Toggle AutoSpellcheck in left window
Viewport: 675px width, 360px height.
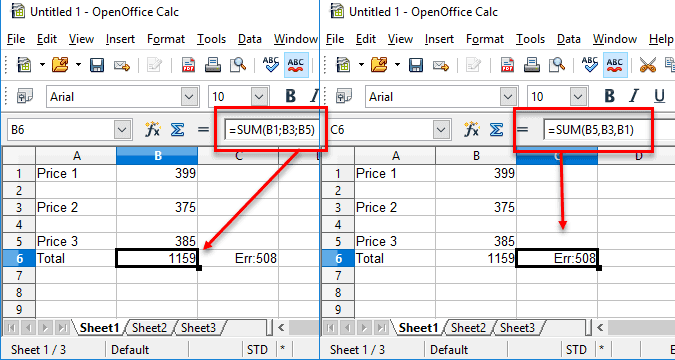click(x=296, y=65)
